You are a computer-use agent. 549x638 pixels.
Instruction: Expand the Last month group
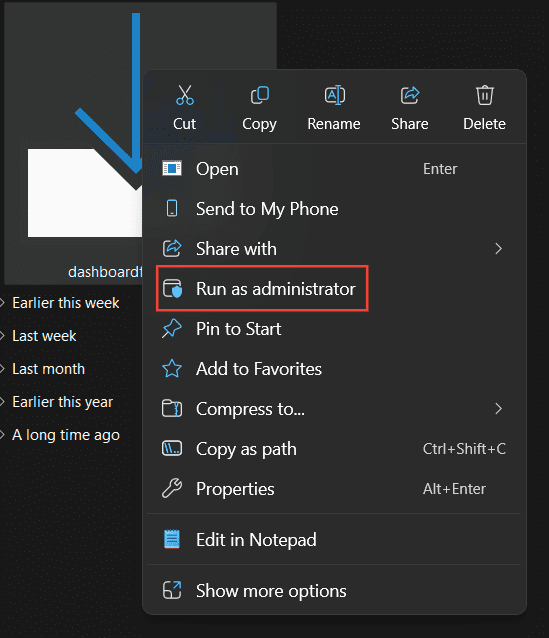[x=2, y=369]
